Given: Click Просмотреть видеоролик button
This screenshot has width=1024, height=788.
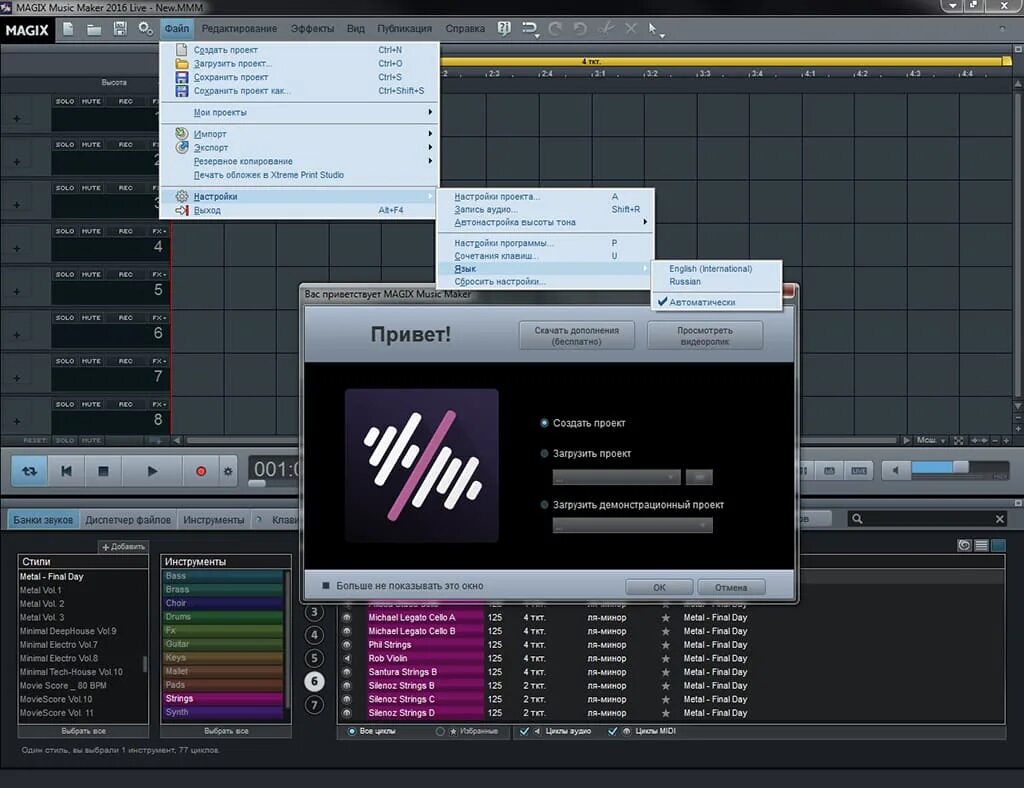Looking at the screenshot, I should (705, 336).
